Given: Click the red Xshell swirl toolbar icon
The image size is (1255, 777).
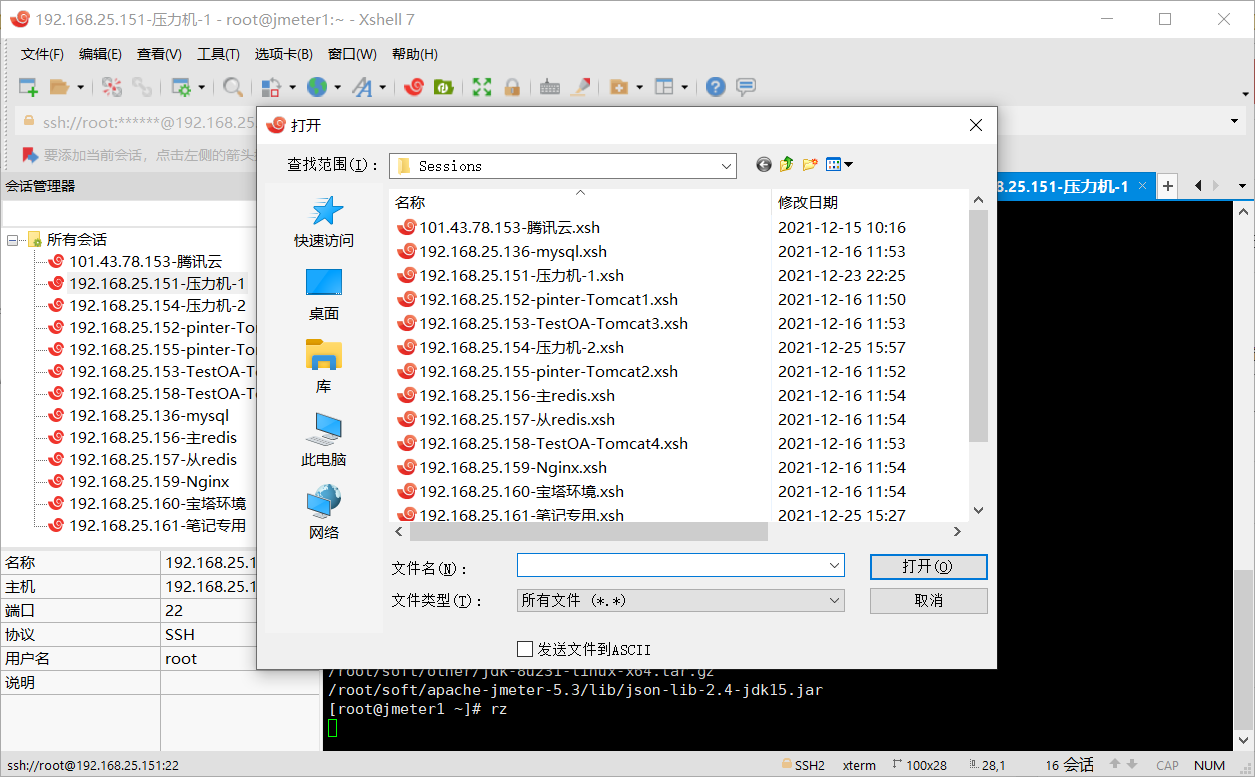Looking at the screenshot, I should 414,87.
